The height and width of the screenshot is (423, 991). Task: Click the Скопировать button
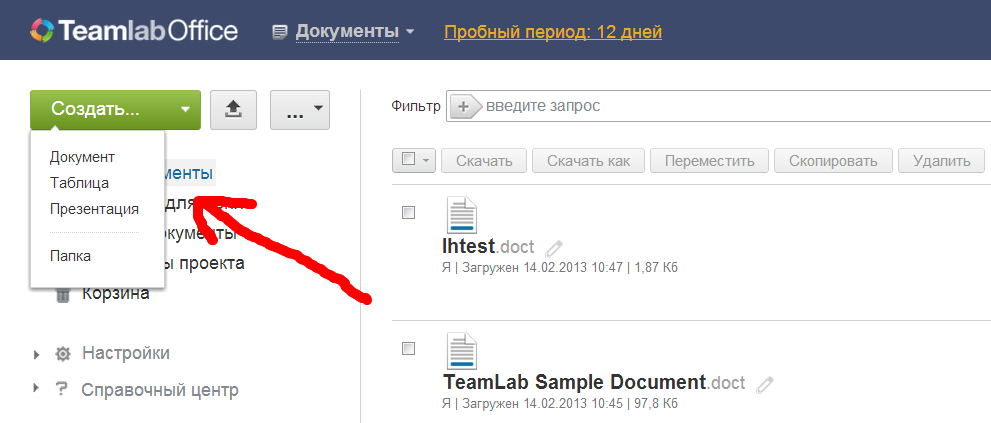point(833,161)
